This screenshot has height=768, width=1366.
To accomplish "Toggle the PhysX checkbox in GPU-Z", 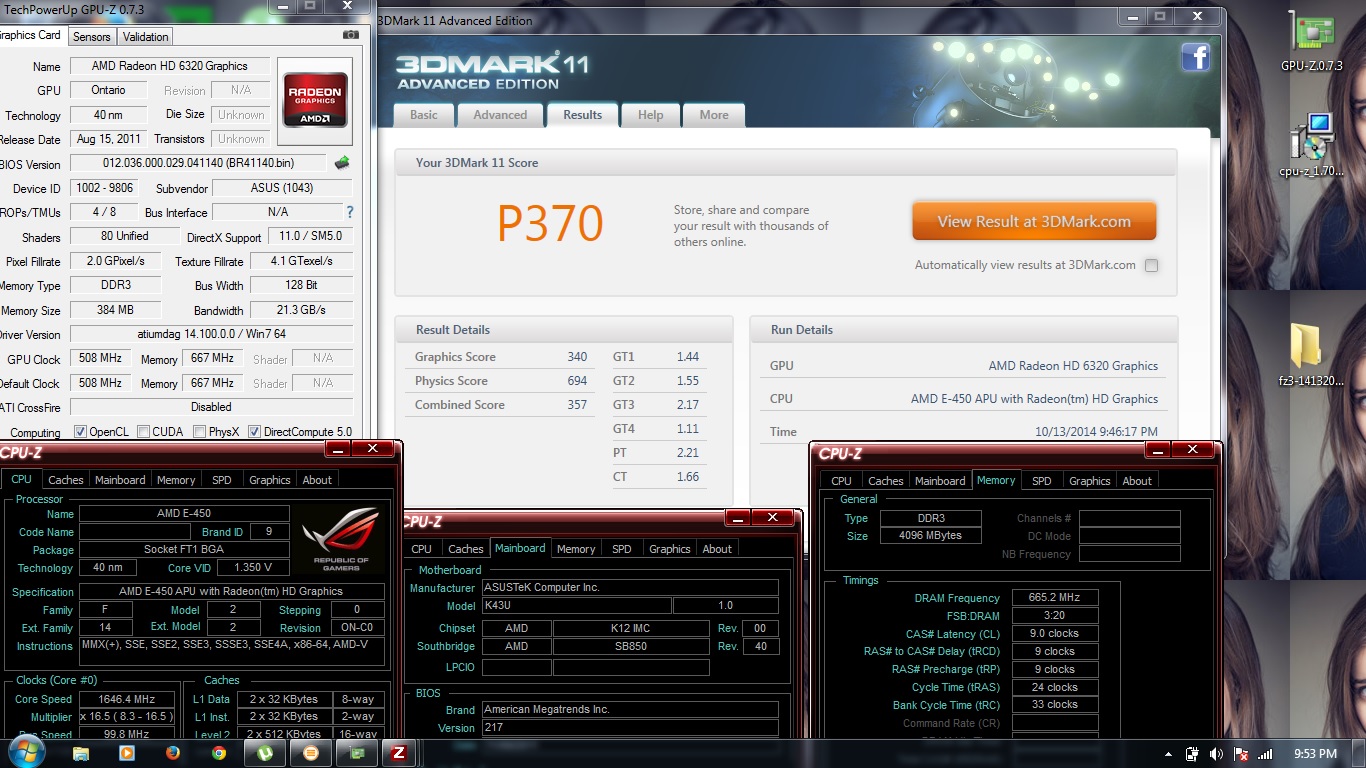I will (200, 432).
